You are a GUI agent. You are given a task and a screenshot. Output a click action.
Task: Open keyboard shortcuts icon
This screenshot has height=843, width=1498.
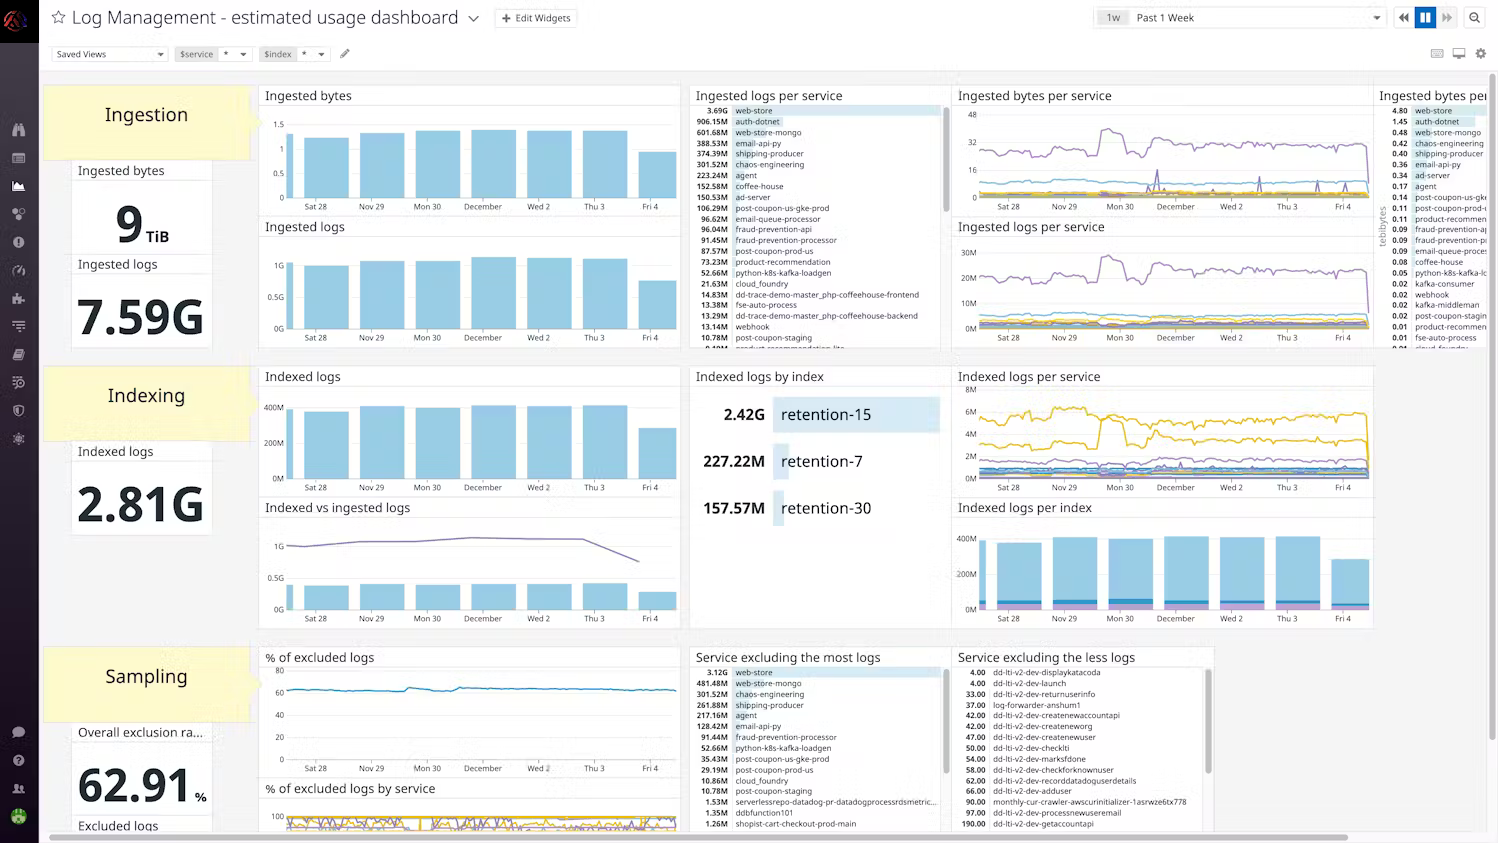pyautogui.click(x=1437, y=54)
